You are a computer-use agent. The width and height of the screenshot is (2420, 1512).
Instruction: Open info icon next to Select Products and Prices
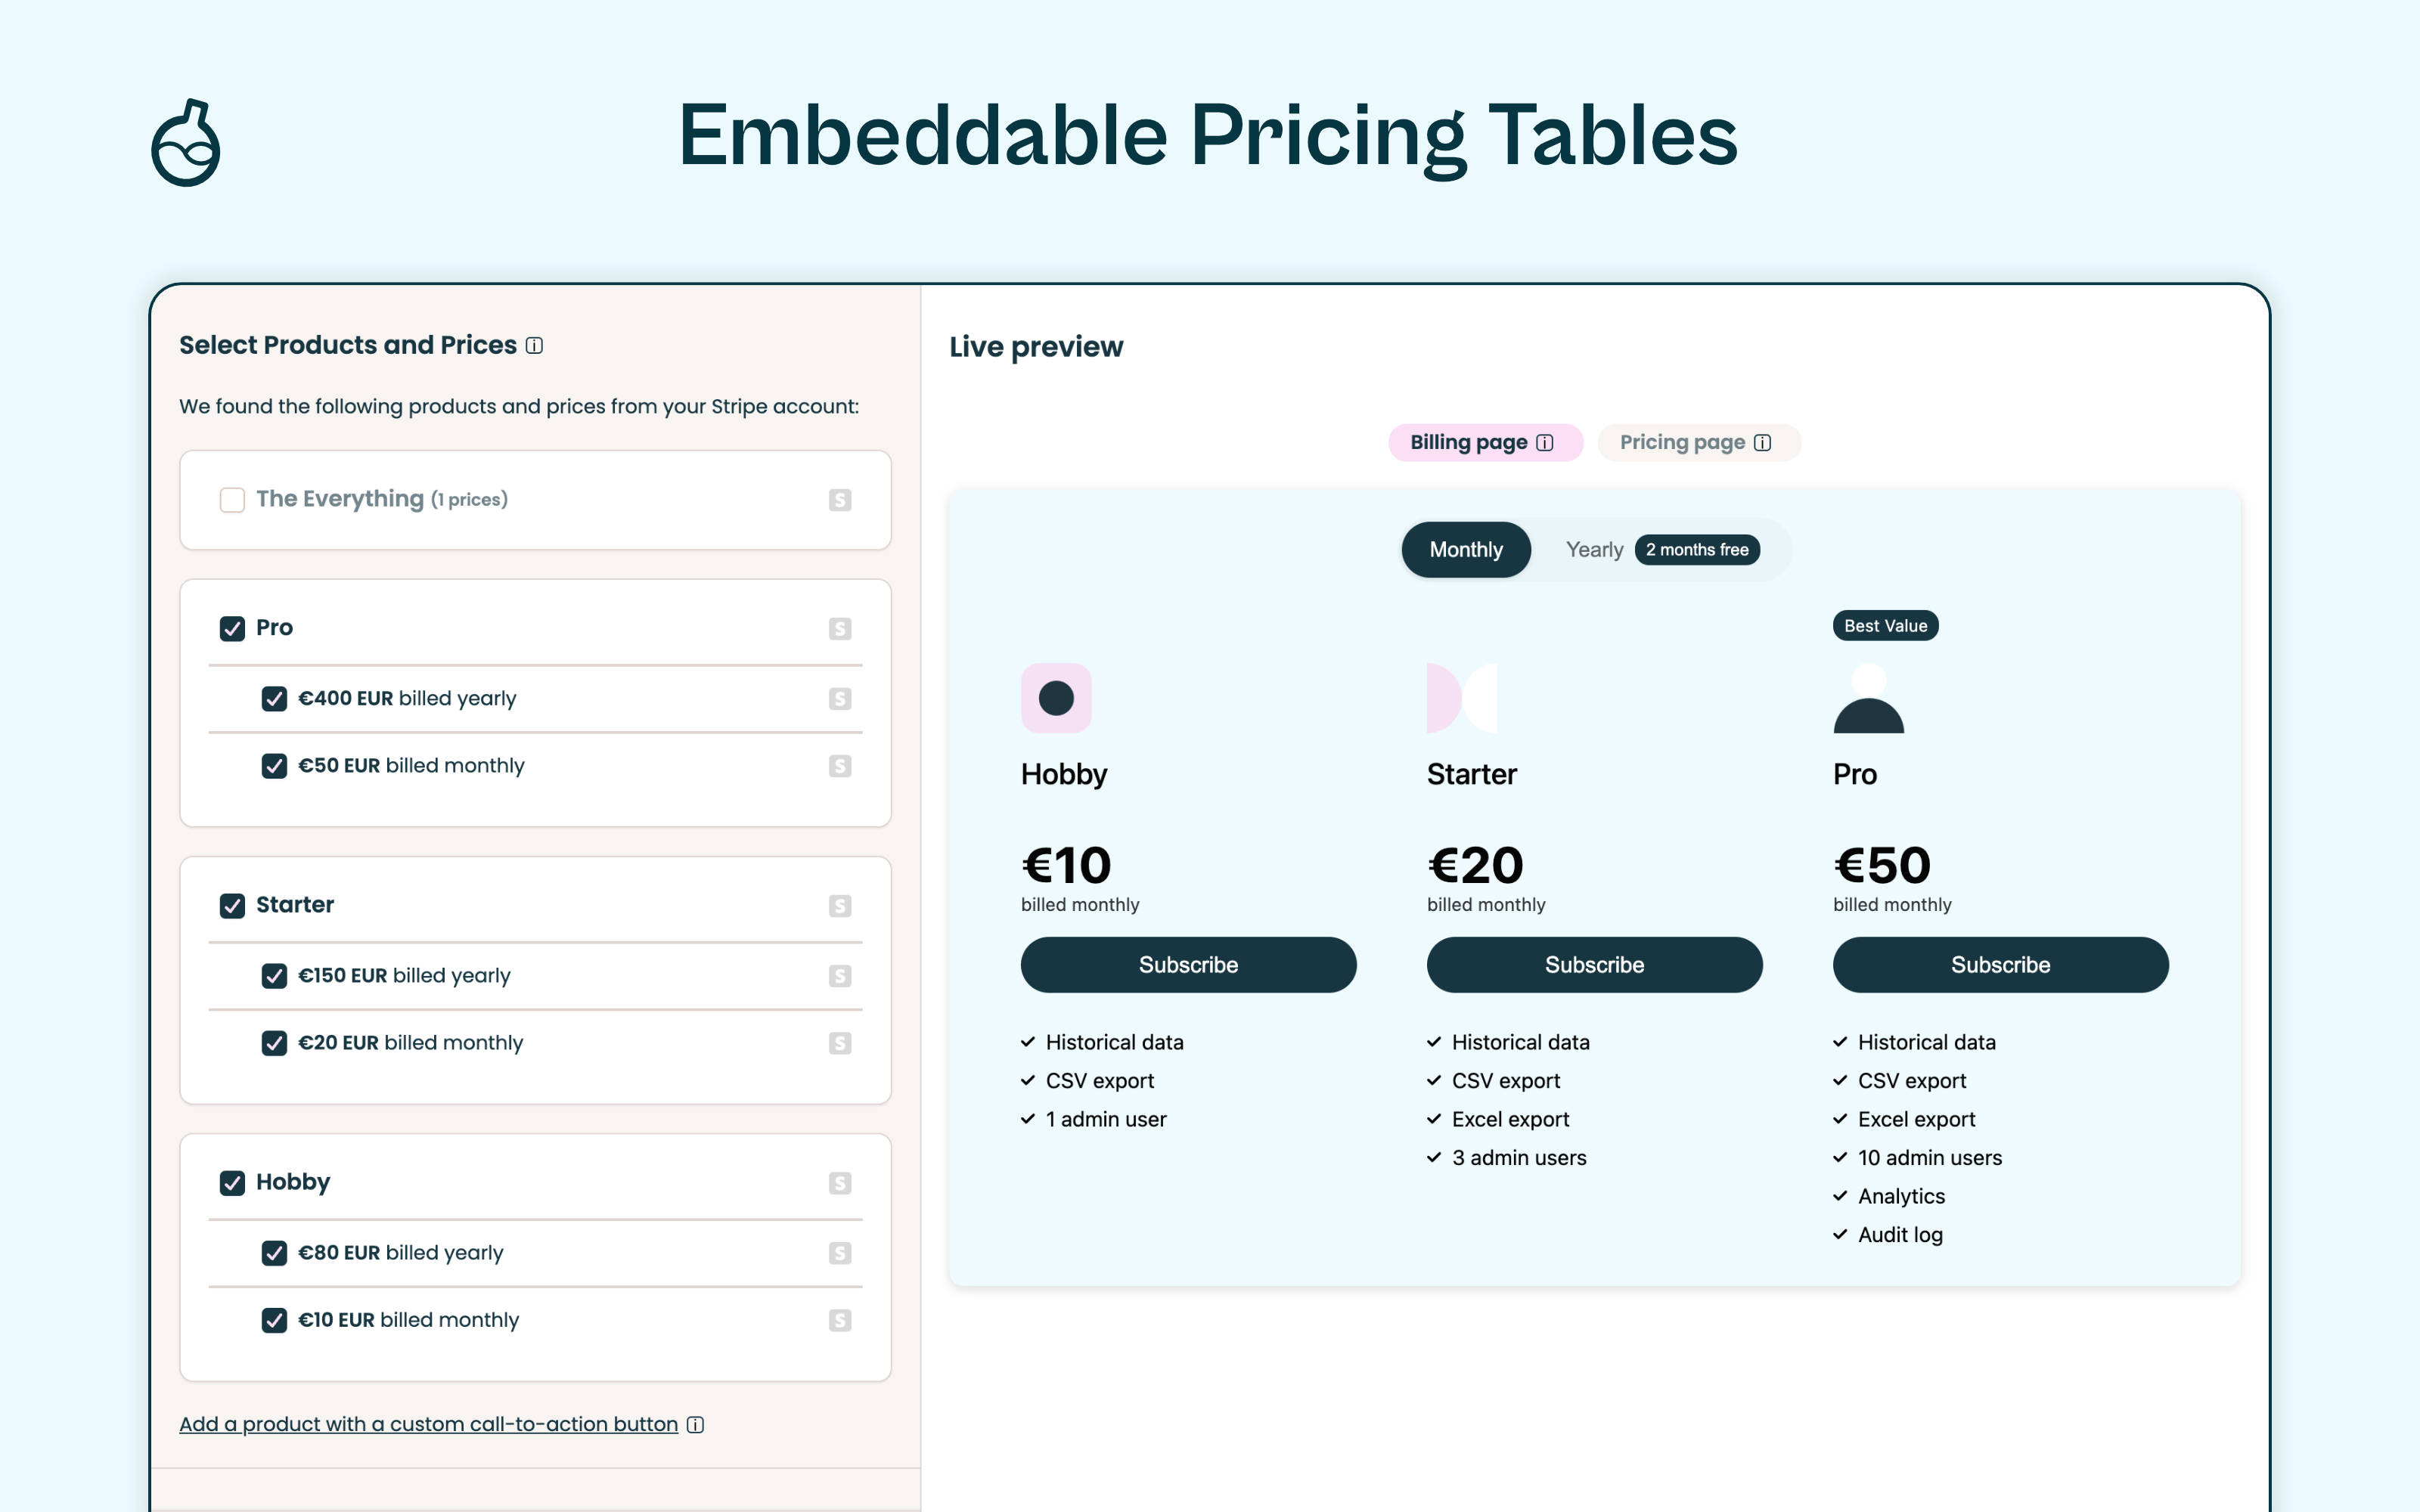[x=534, y=346]
